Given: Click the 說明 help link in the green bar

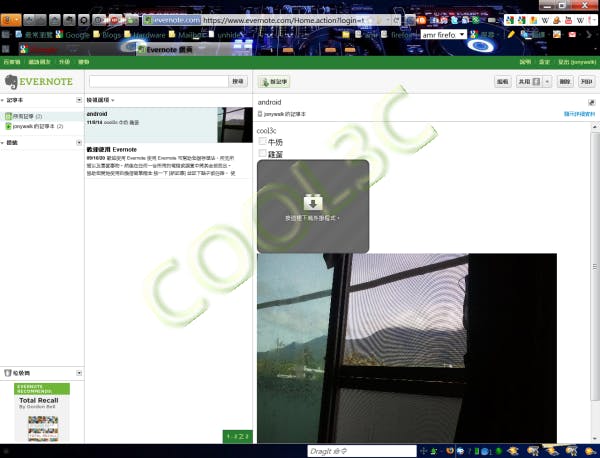Looking at the screenshot, I should [x=525, y=62].
